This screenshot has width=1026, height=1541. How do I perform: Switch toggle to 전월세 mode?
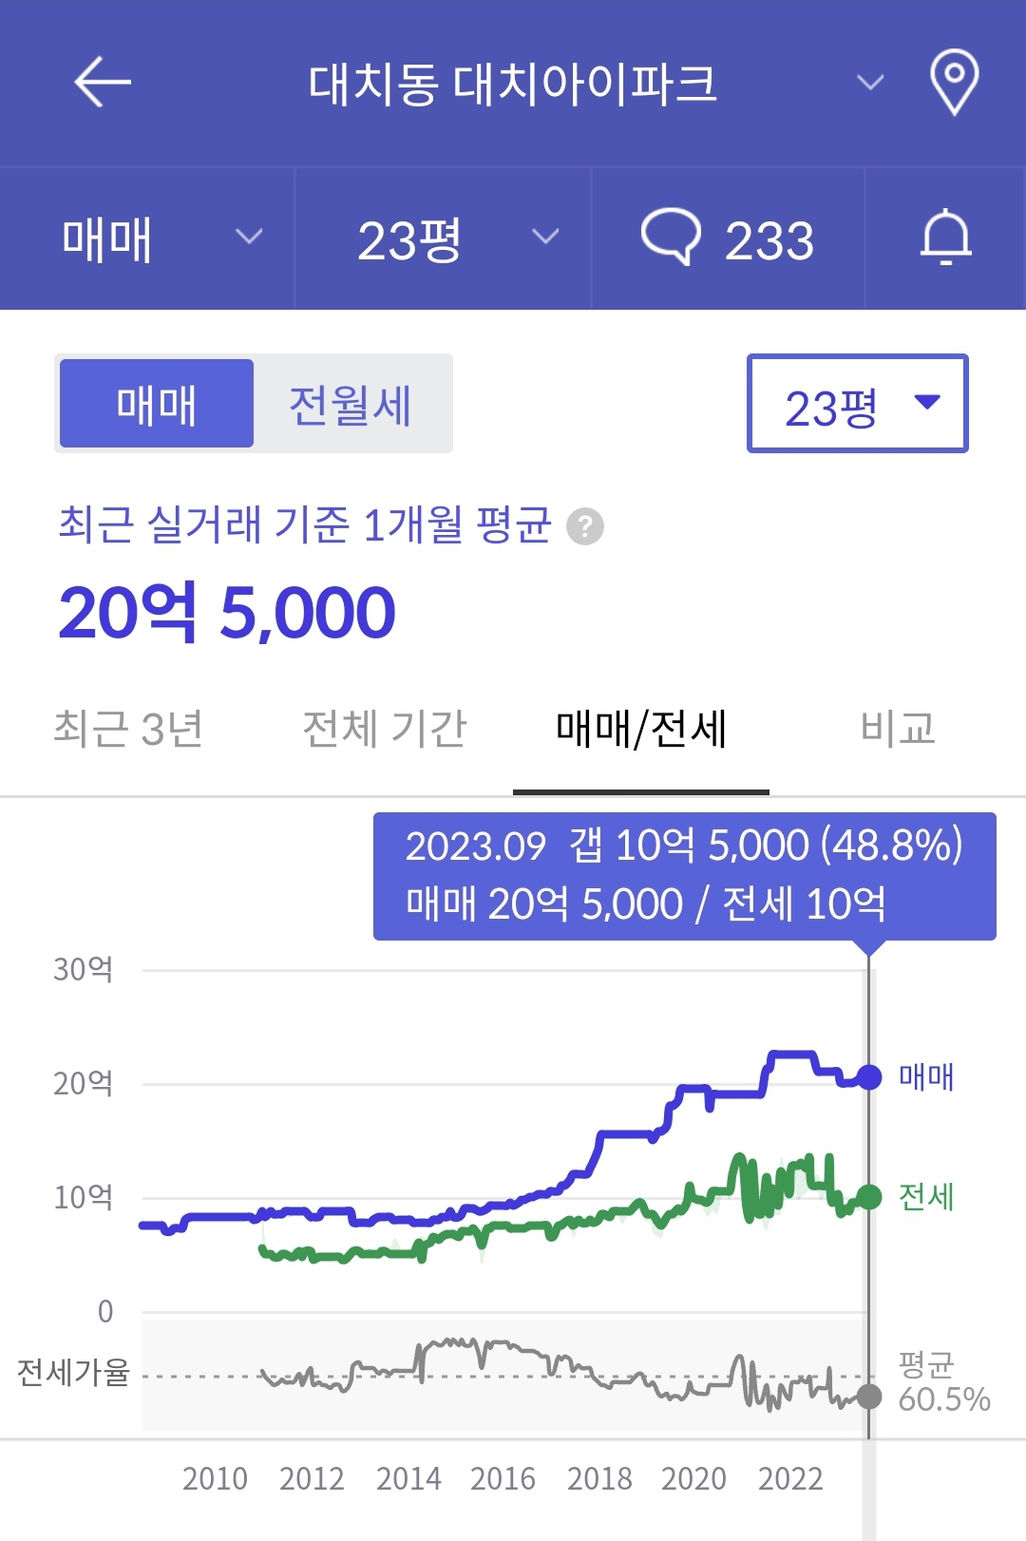[351, 404]
